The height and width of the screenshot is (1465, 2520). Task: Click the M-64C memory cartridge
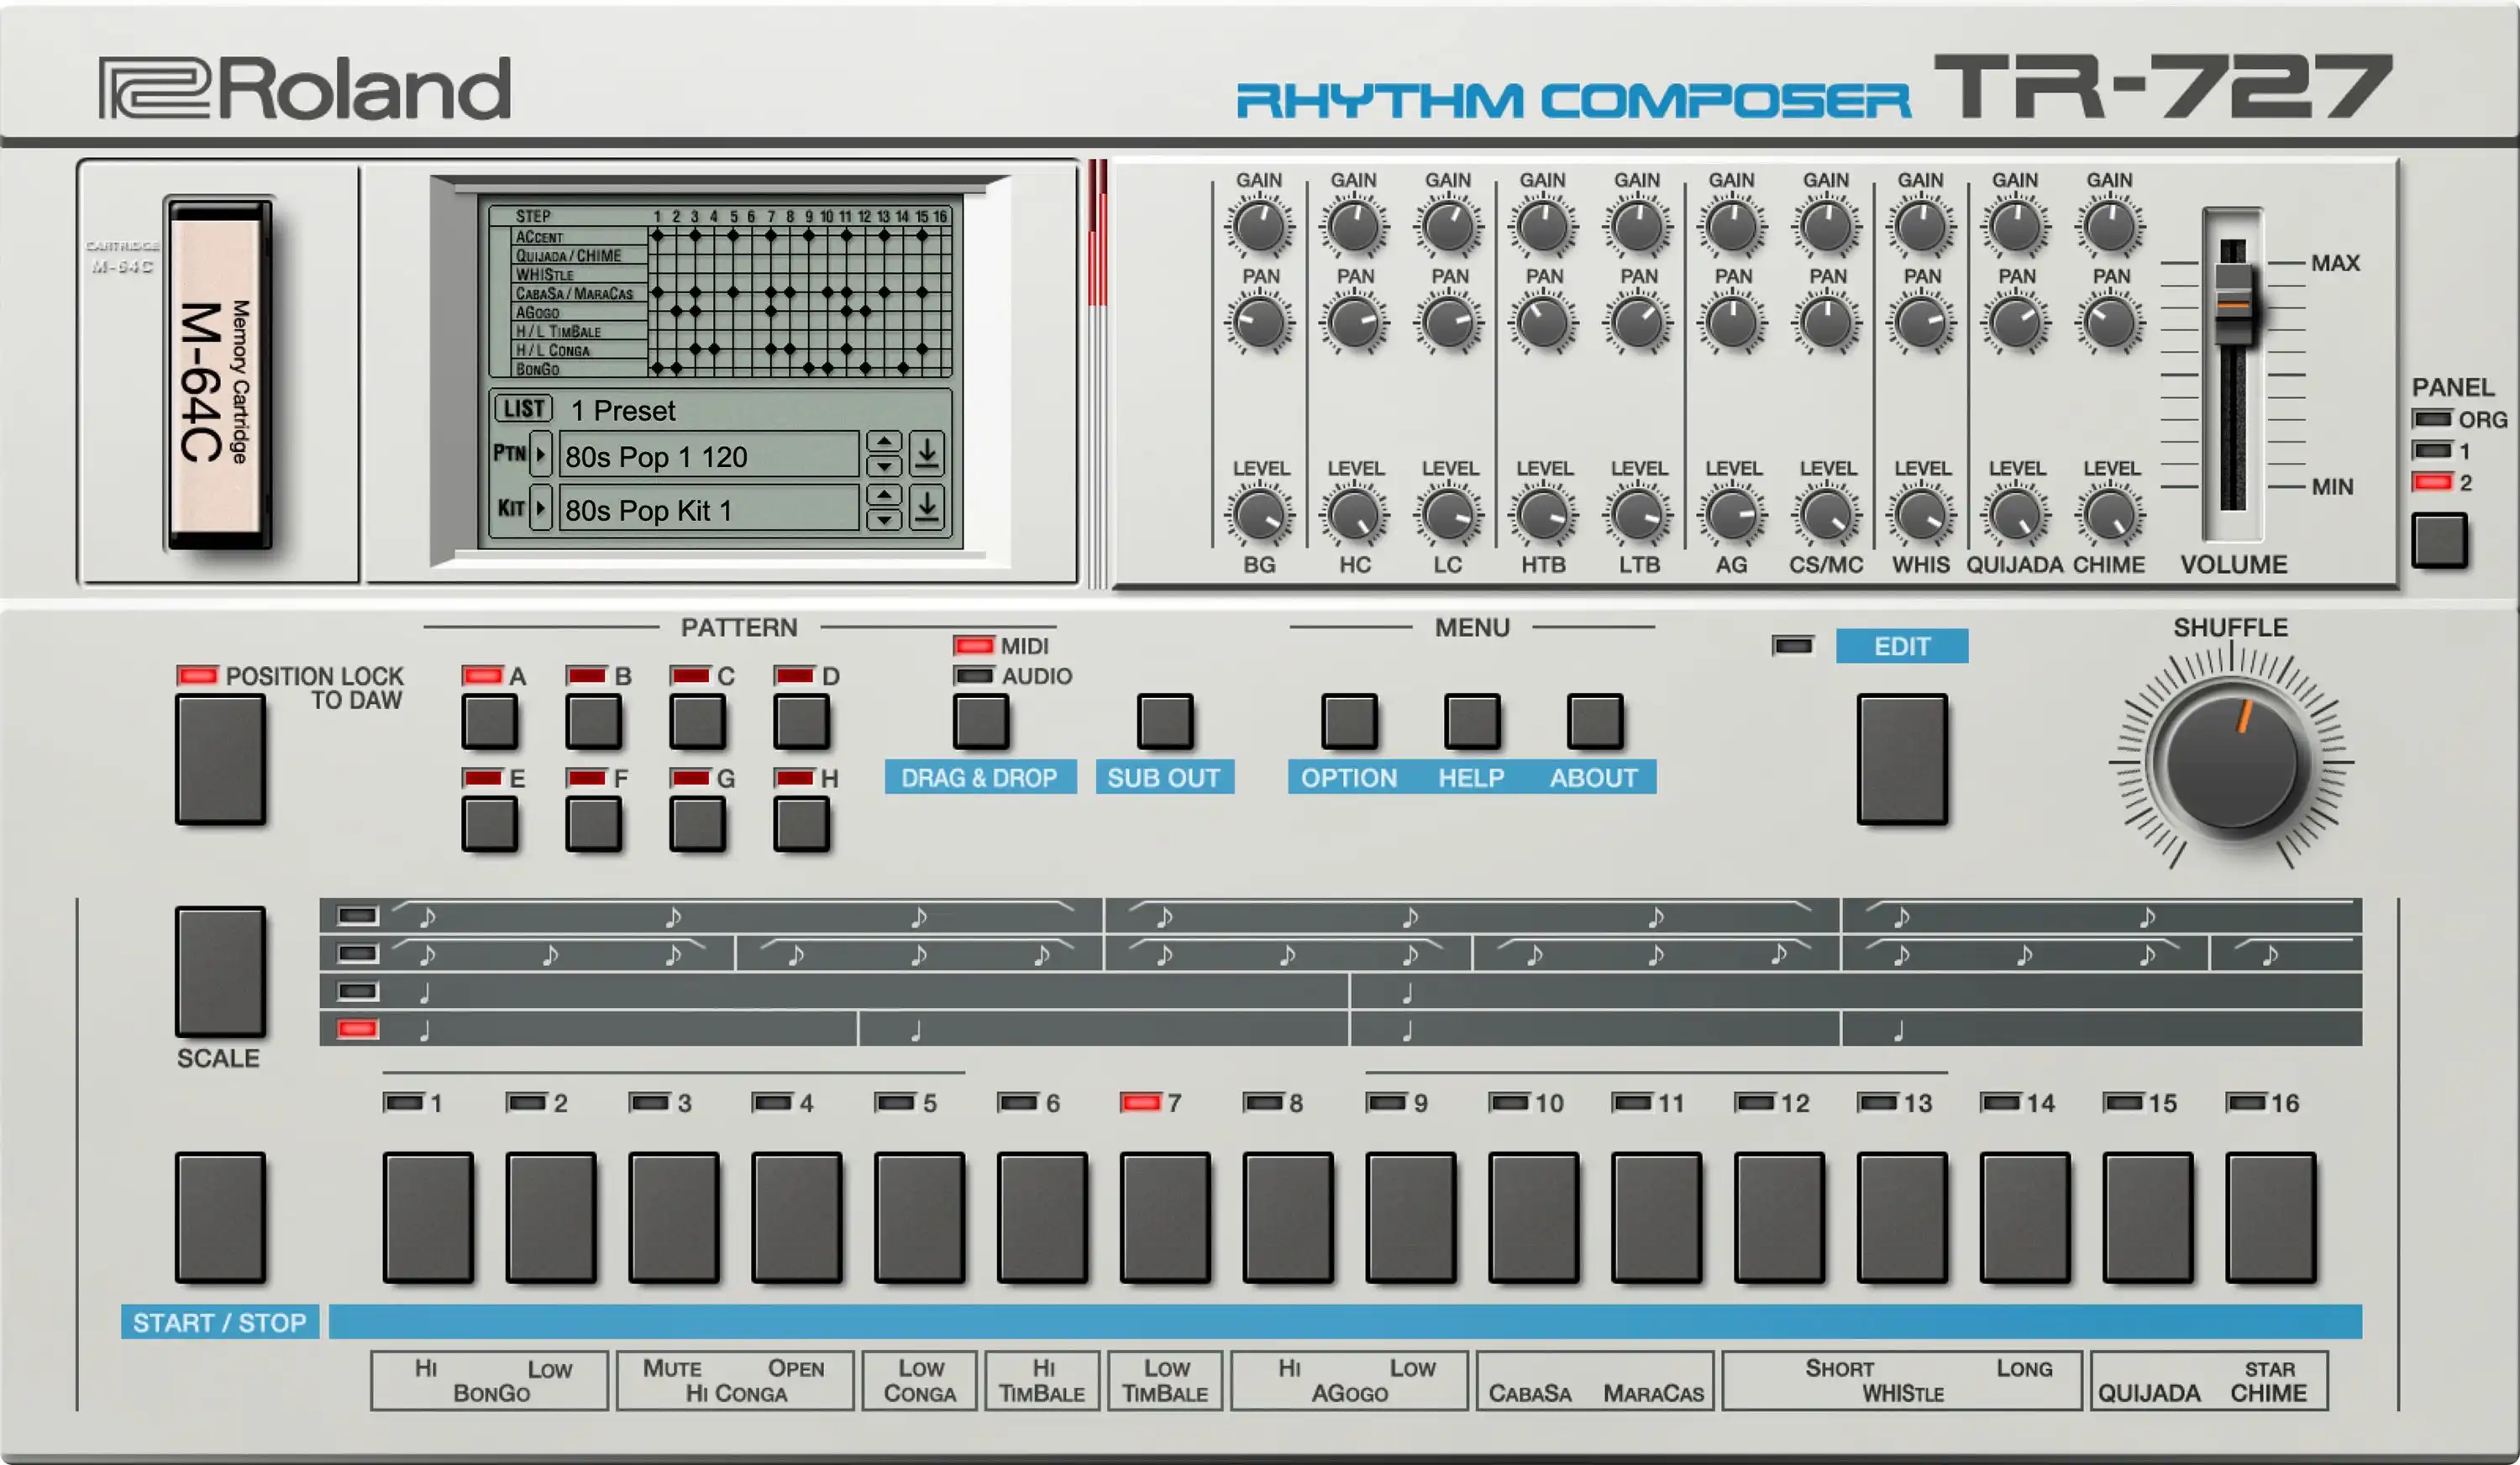tap(219, 375)
